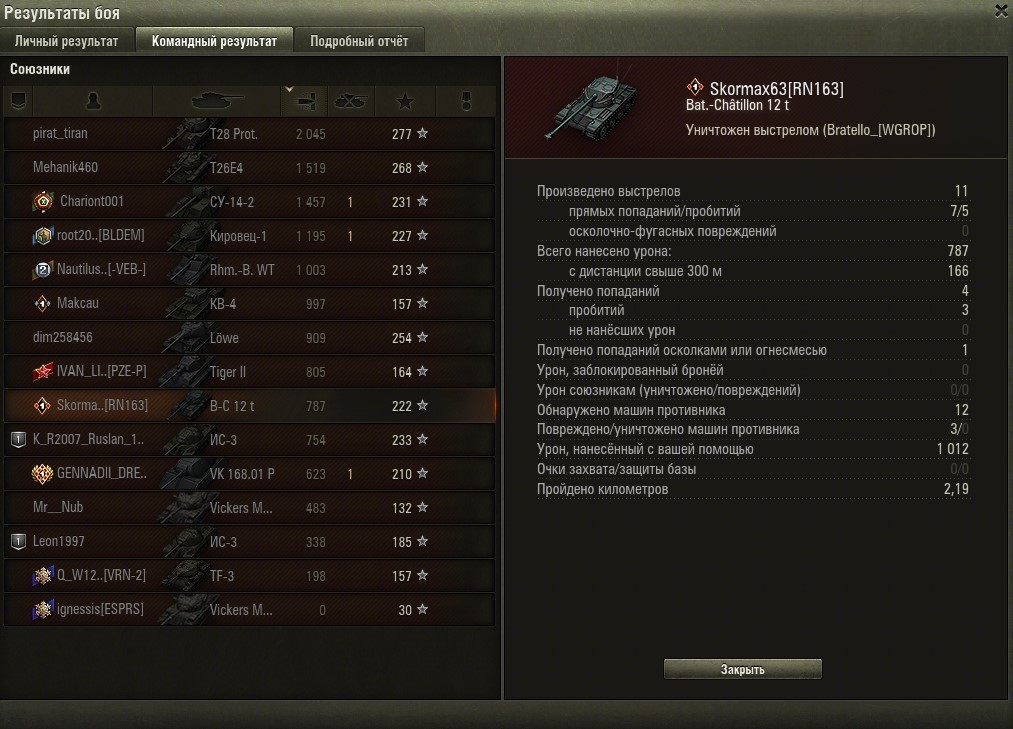1013x729 pixels.
Task: Click the Bat.-Châtillon 12 t tank image
Action: pos(590,106)
